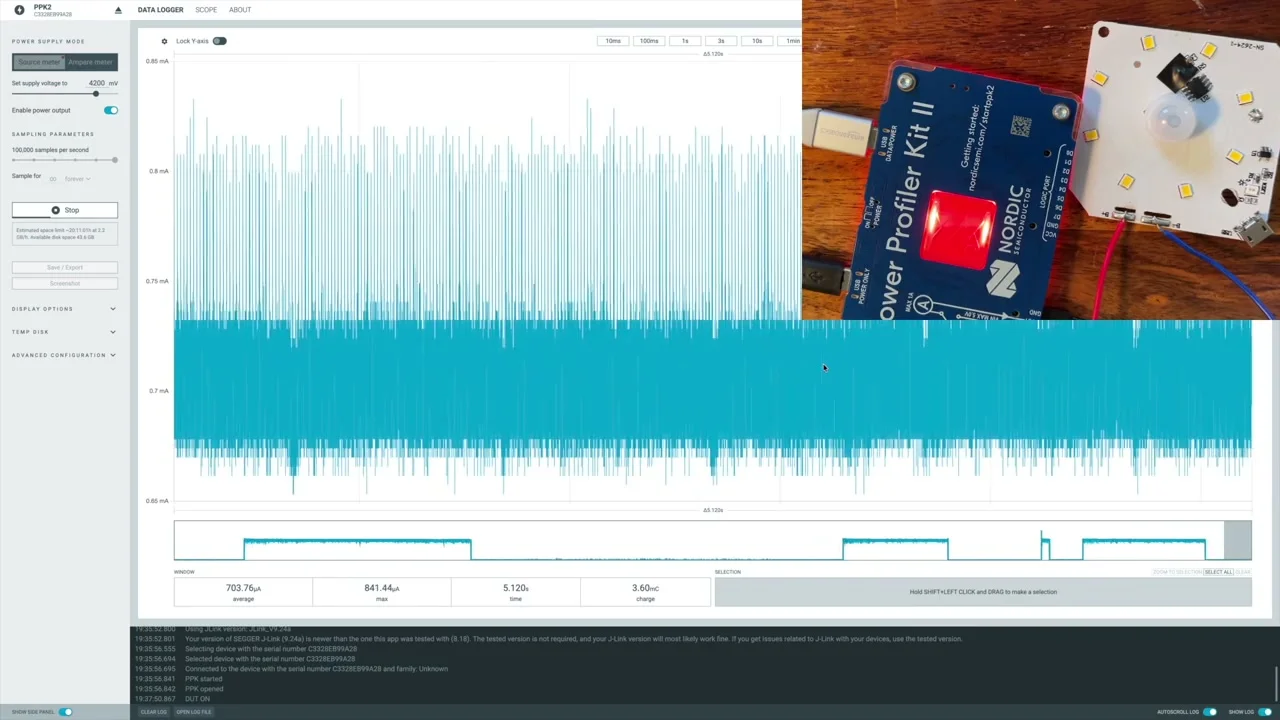
Task: Switch to the Data Logger tab
Action: point(160,10)
